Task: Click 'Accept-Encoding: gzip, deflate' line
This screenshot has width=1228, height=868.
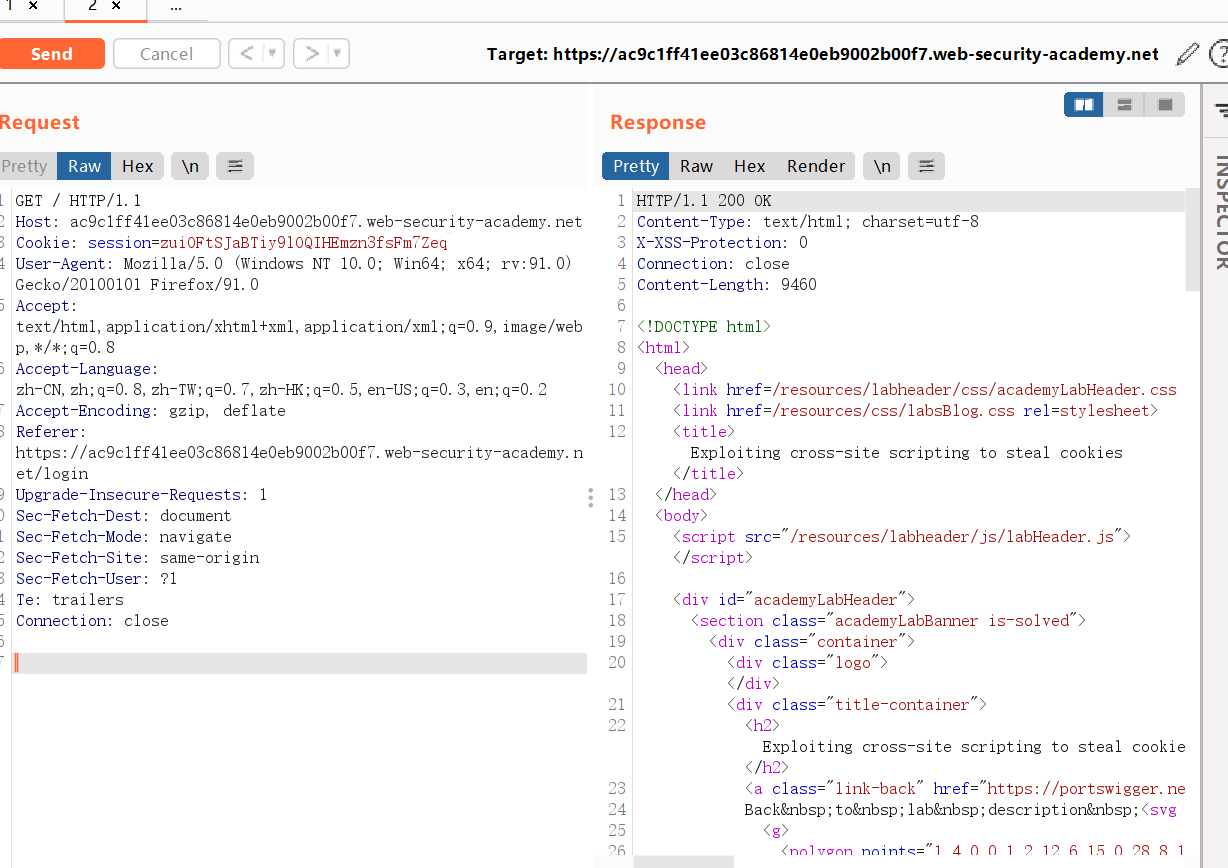Action: point(150,411)
